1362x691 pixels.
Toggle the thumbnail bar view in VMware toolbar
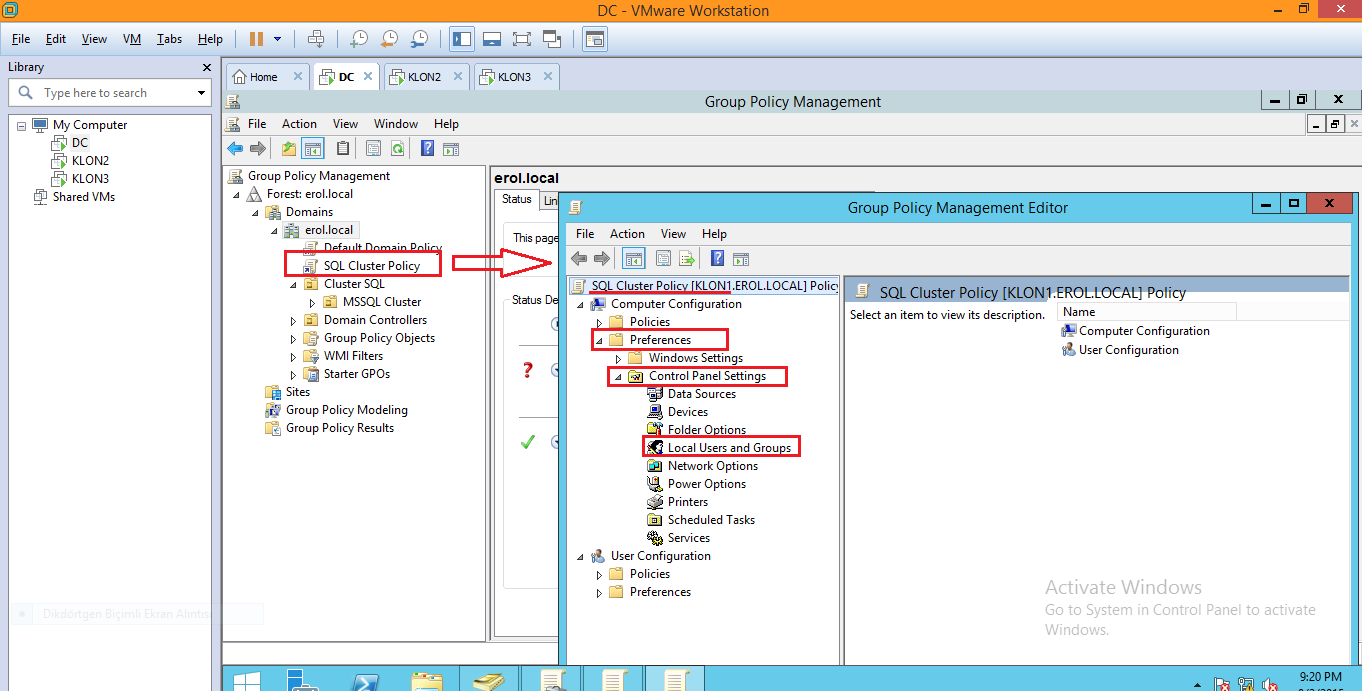491,39
